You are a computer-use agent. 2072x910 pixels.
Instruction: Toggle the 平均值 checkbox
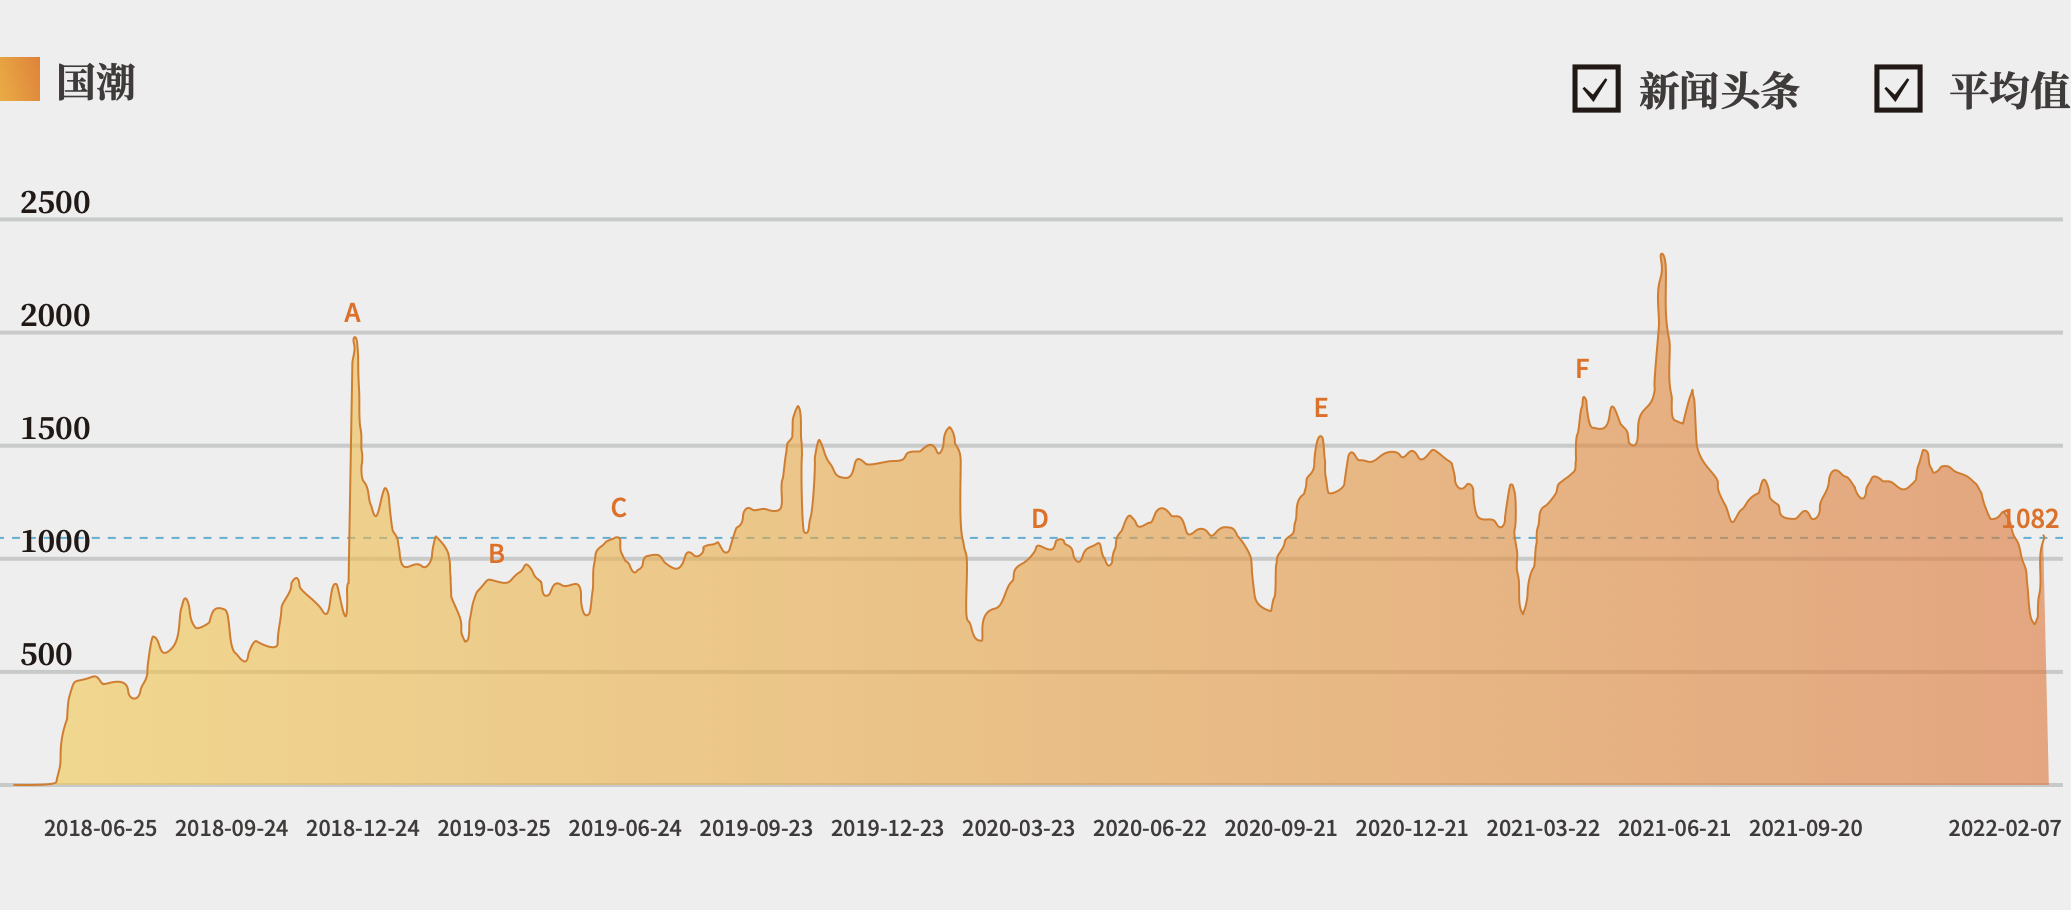[1898, 89]
